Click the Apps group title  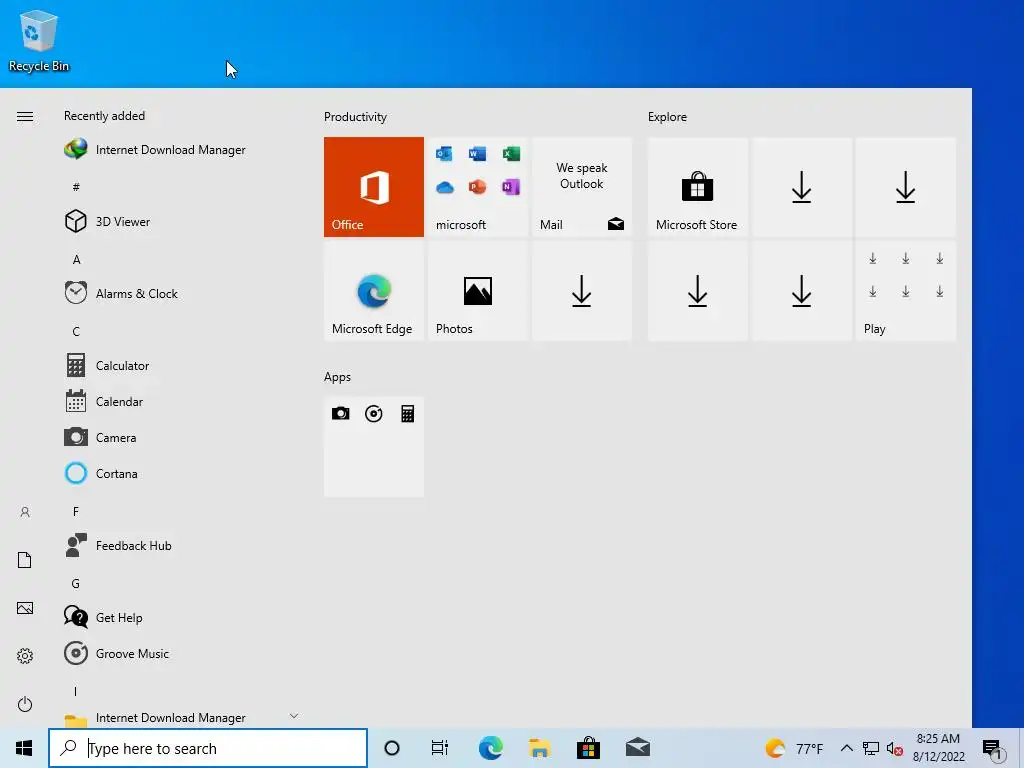pyautogui.click(x=338, y=377)
